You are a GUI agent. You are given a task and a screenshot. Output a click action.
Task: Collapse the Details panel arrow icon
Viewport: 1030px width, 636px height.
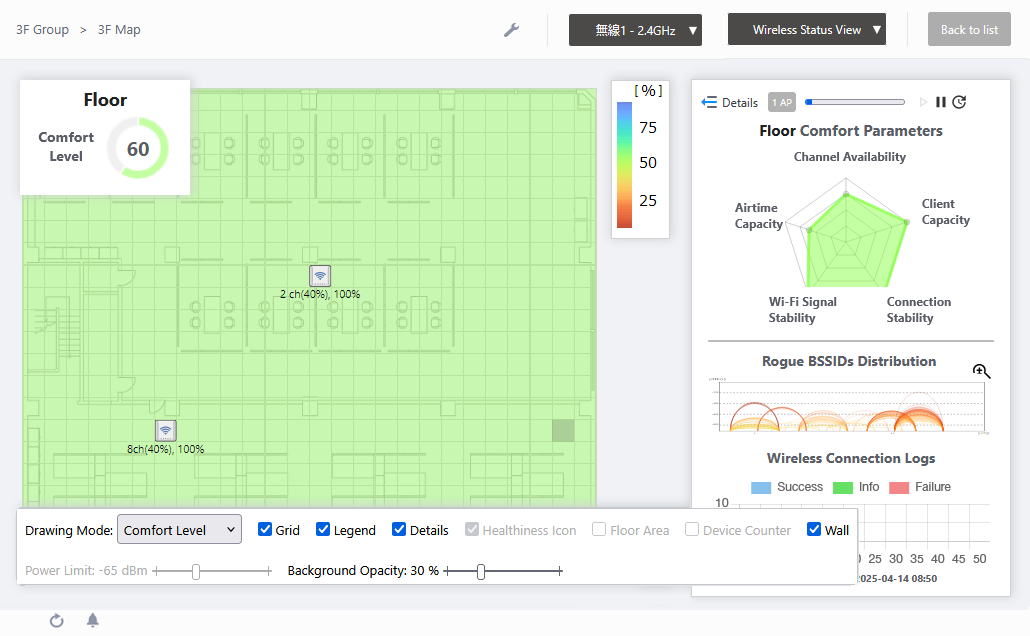click(x=709, y=102)
